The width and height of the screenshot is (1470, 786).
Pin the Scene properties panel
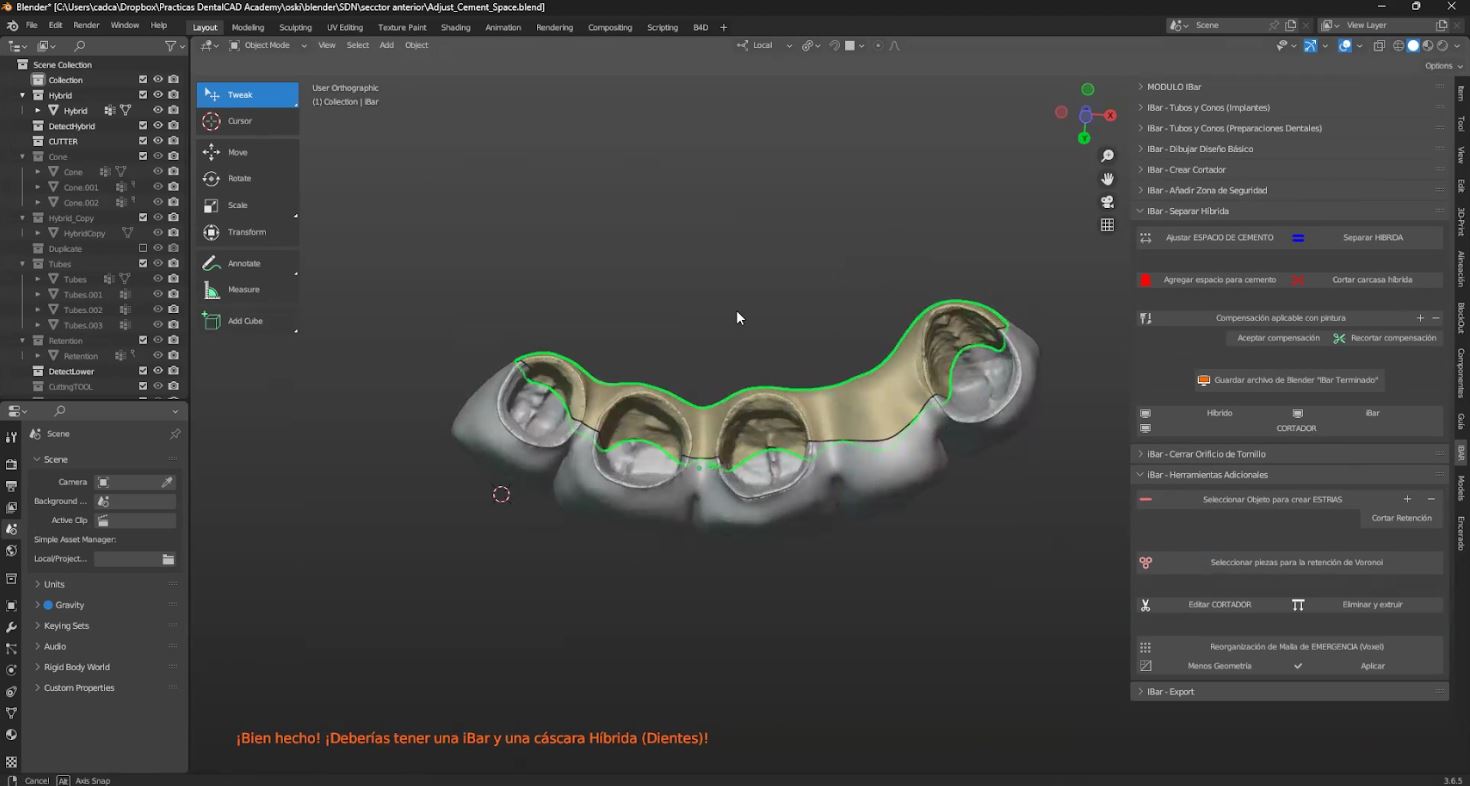(175, 434)
